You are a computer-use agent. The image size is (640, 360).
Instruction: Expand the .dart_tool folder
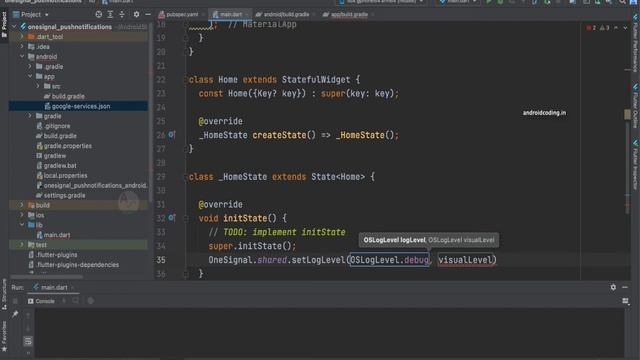22,37
